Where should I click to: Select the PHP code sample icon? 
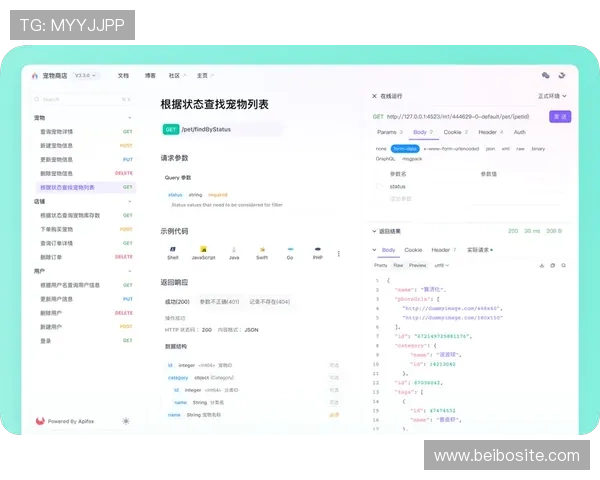(x=318, y=249)
